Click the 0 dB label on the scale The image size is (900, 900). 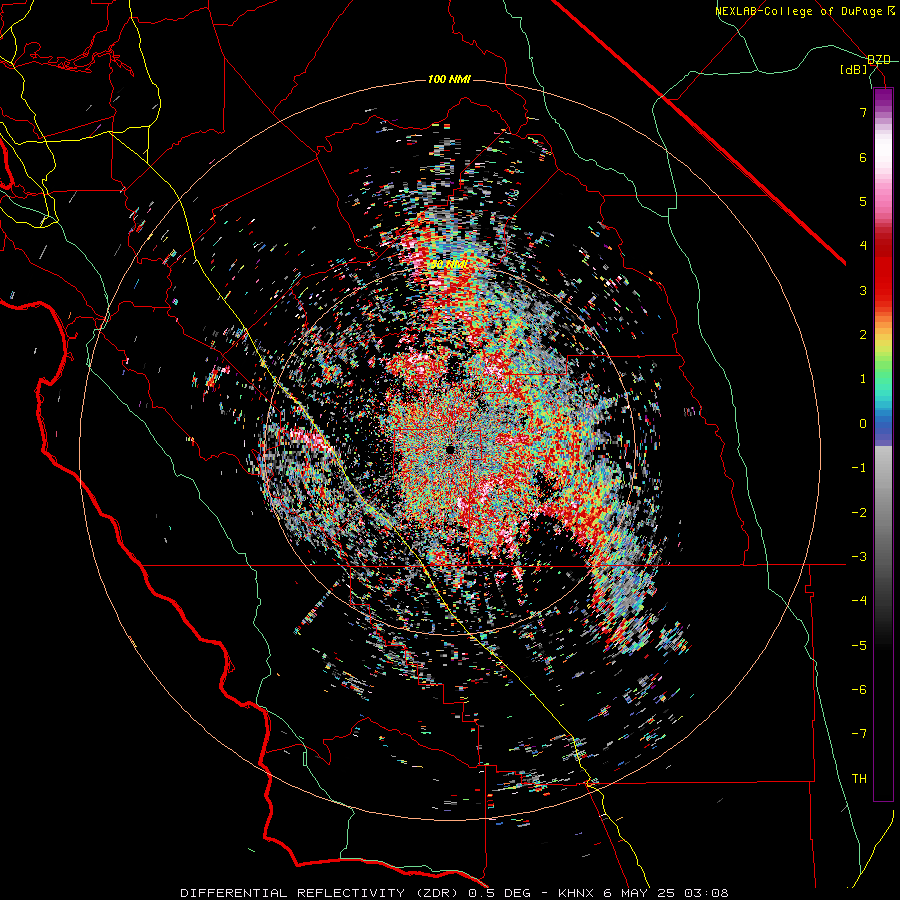(x=863, y=424)
